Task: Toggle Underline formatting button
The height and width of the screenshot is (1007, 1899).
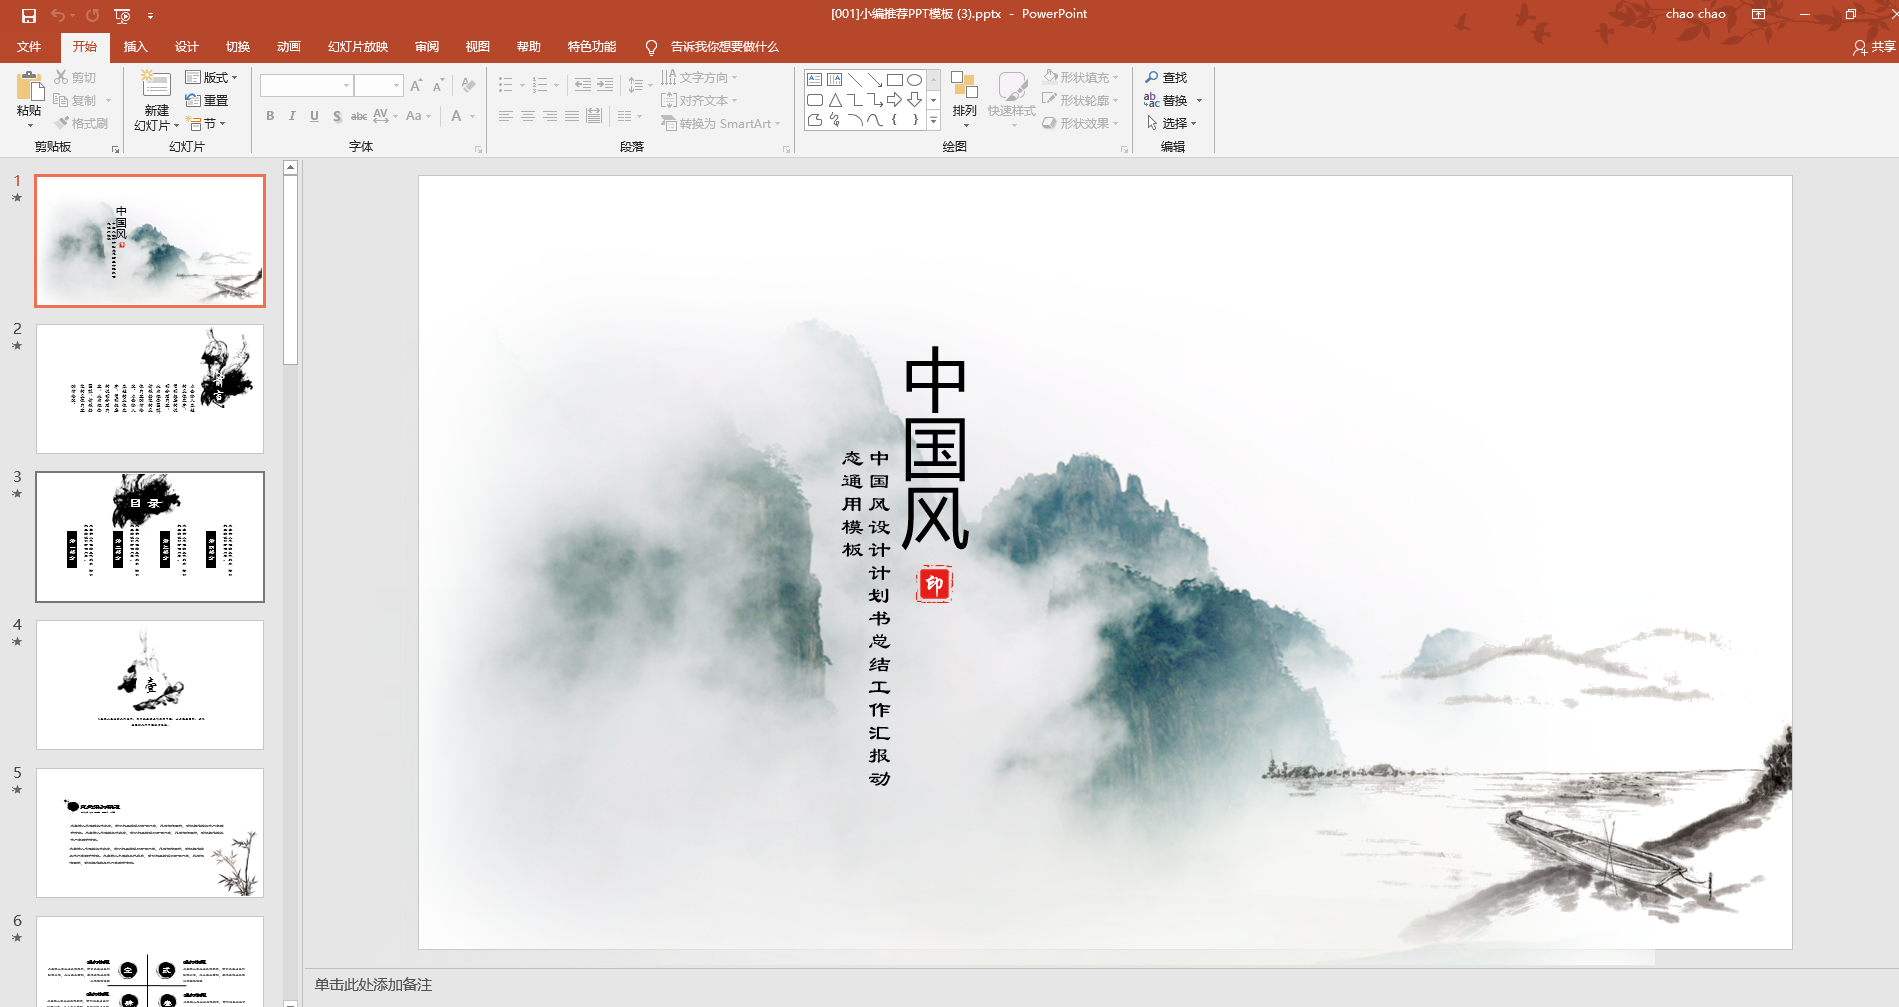Action: coord(314,116)
